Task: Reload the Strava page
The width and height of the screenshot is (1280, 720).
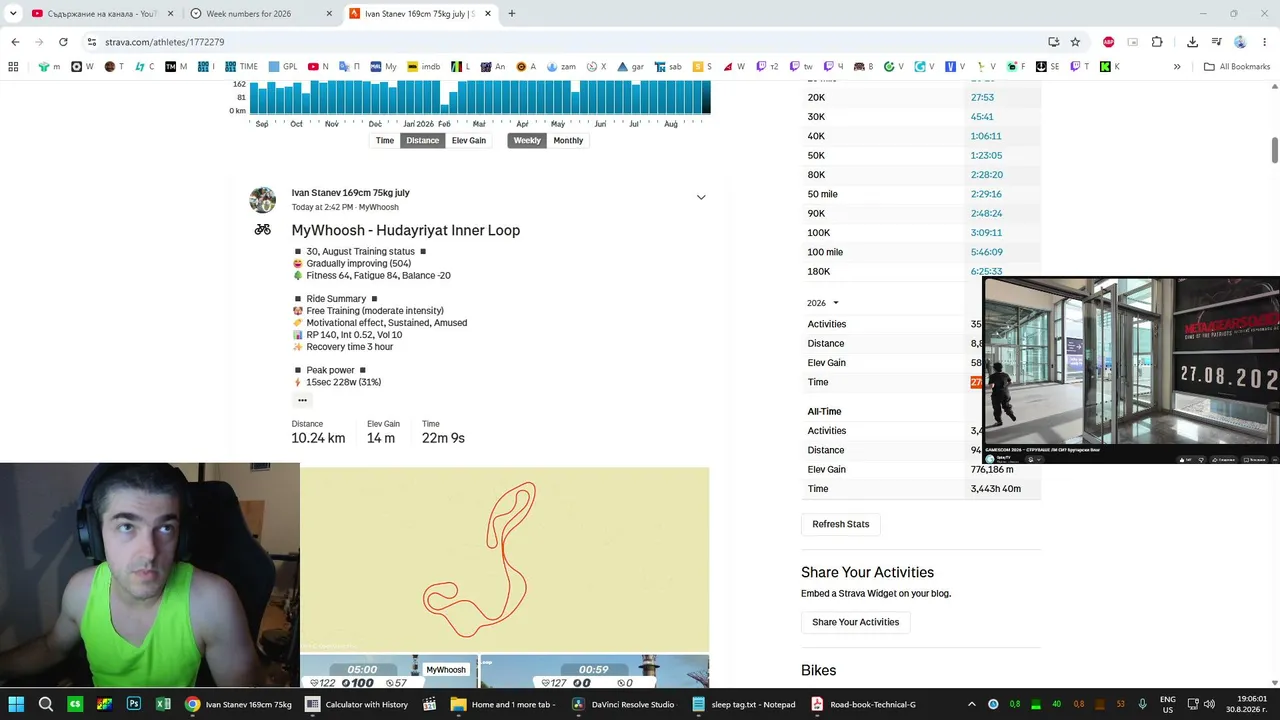Action: pyautogui.click(x=63, y=42)
